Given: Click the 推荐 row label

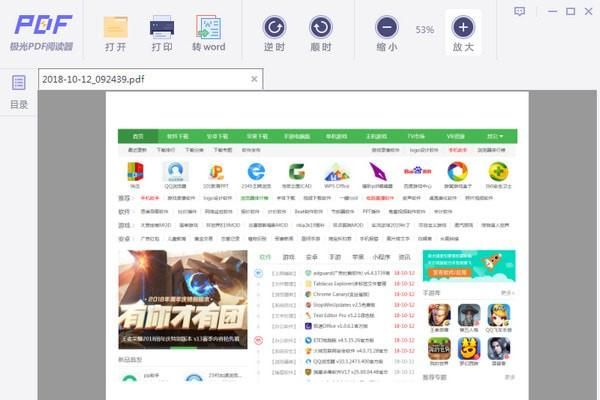Looking at the screenshot, I should [124, 198].
